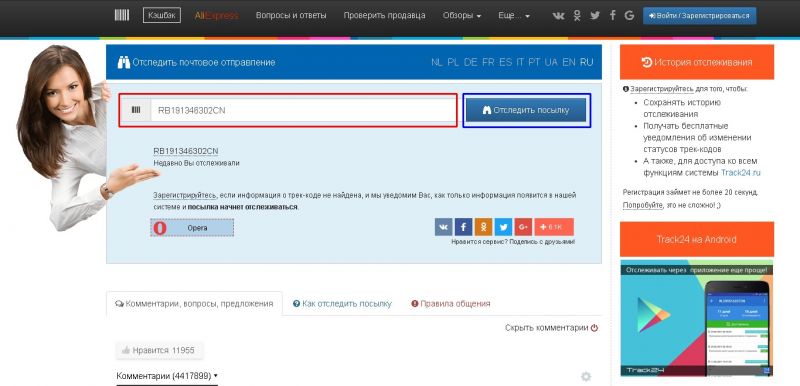Click the recently tracked RB191346302CN link
800x386 pixels.
coord(186,151)
